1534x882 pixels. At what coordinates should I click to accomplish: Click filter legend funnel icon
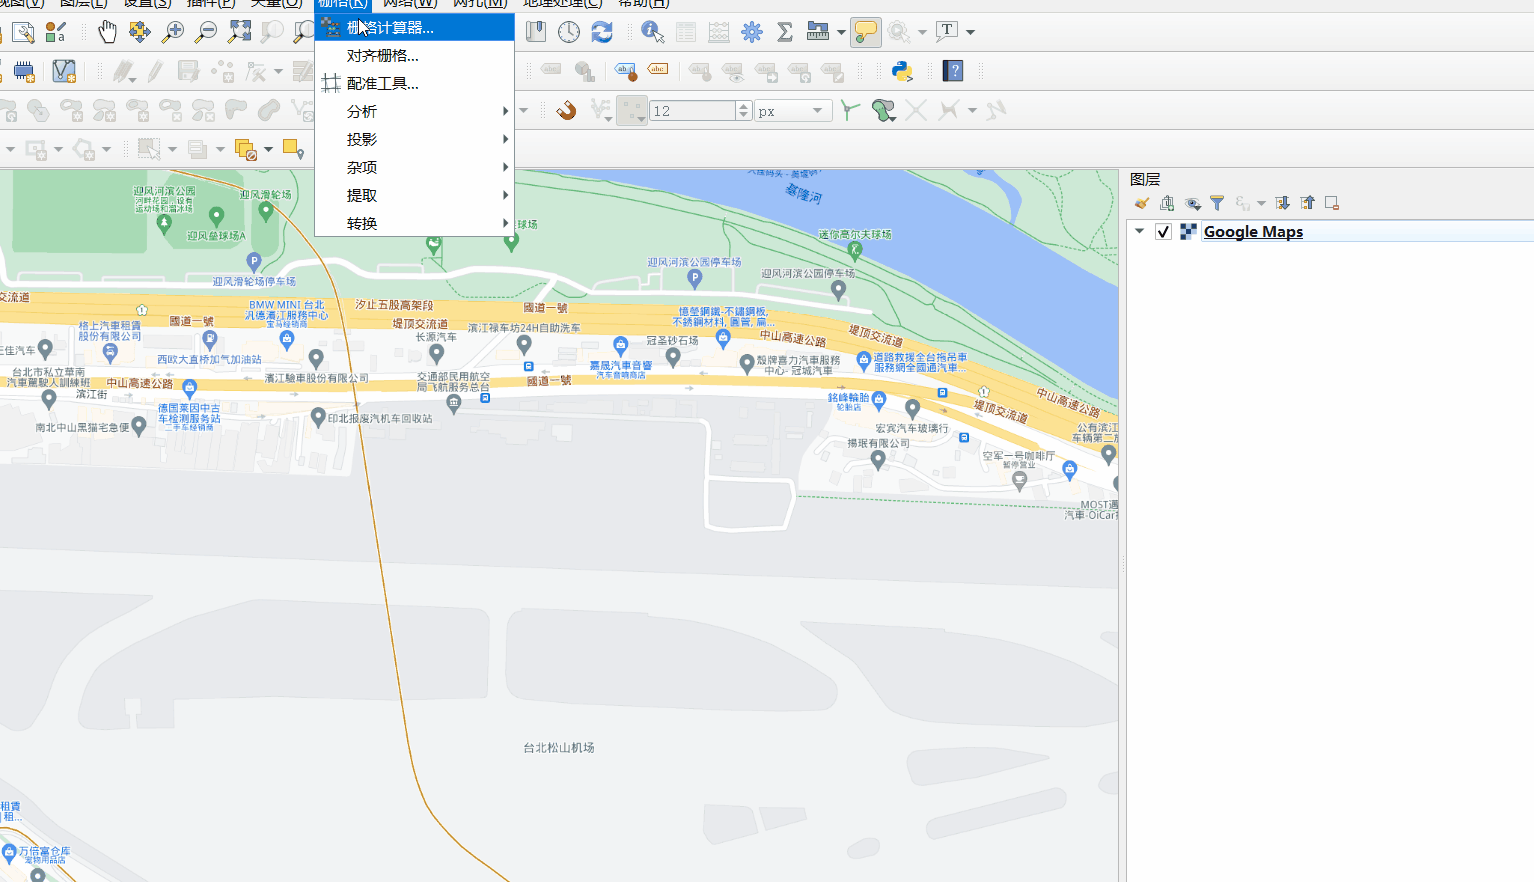[x=1217, y=203]
